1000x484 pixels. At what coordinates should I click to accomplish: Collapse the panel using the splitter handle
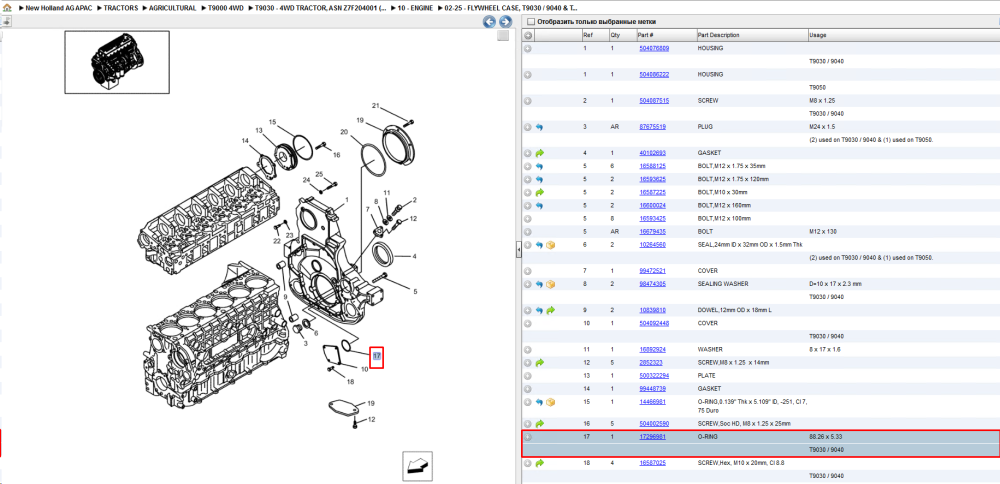[517, 251]
